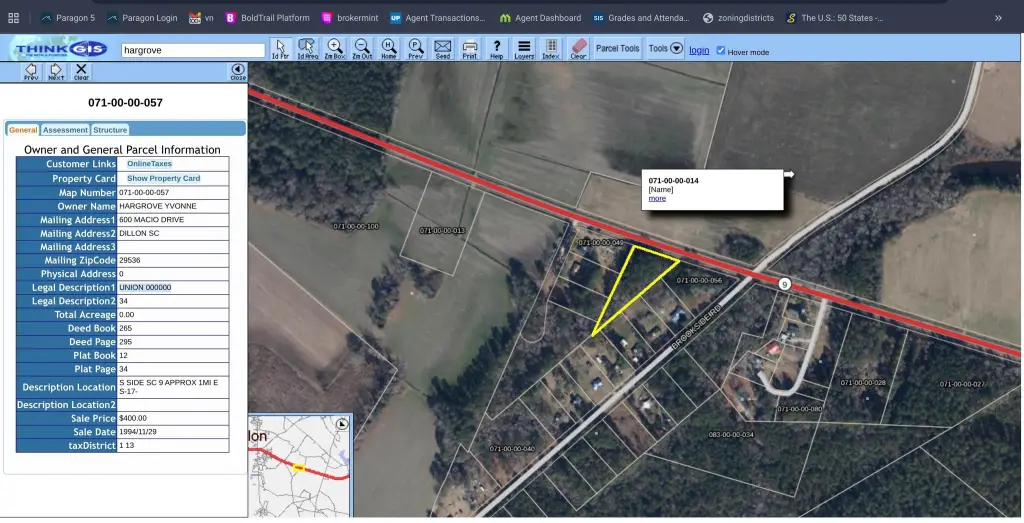Open Paragon 5 bookmark
1024x523 pixels.
tap(68, 18)
